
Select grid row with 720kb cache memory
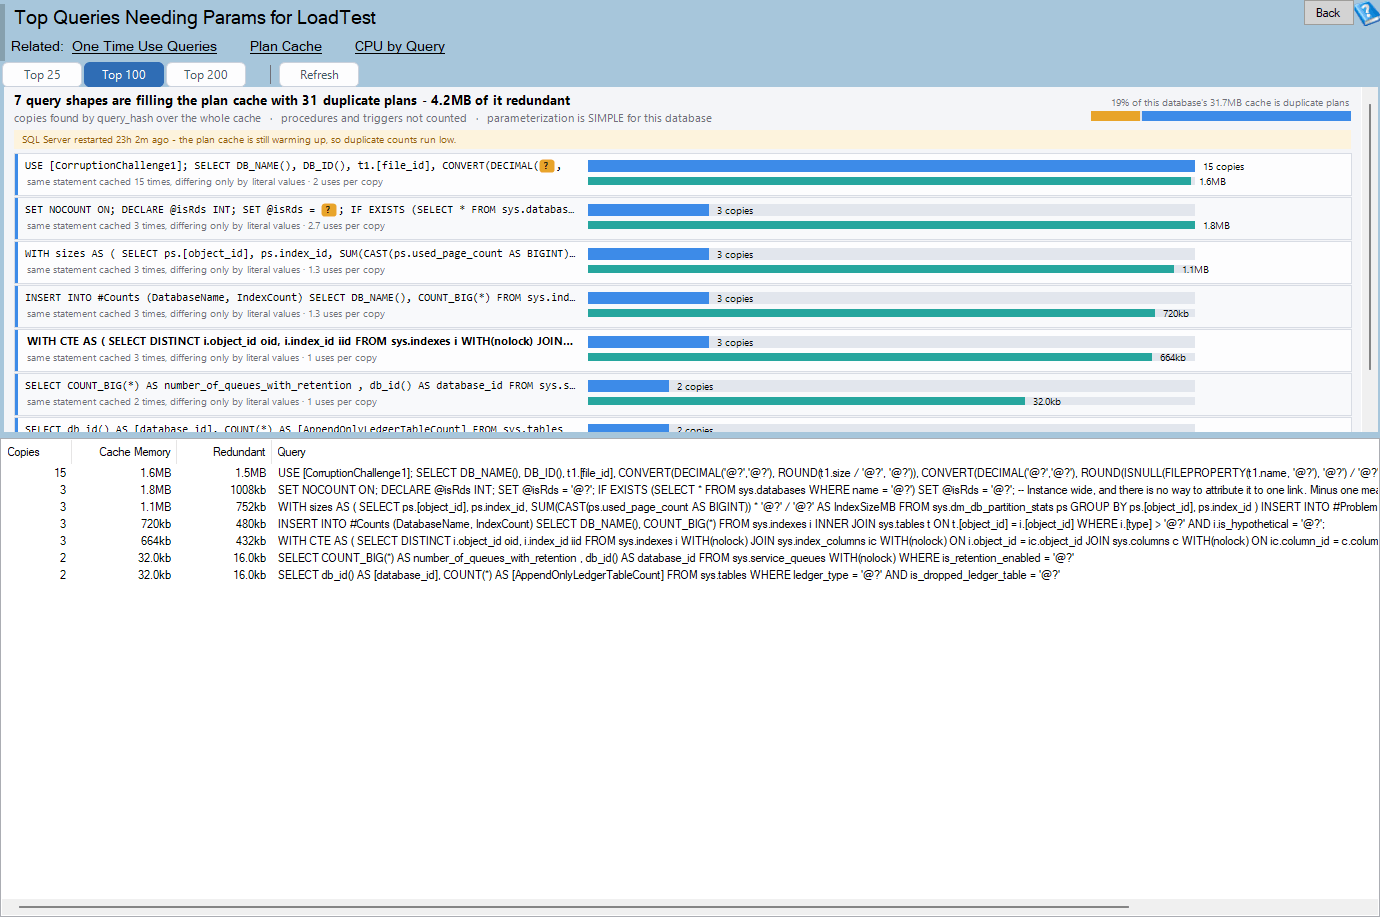690,524
